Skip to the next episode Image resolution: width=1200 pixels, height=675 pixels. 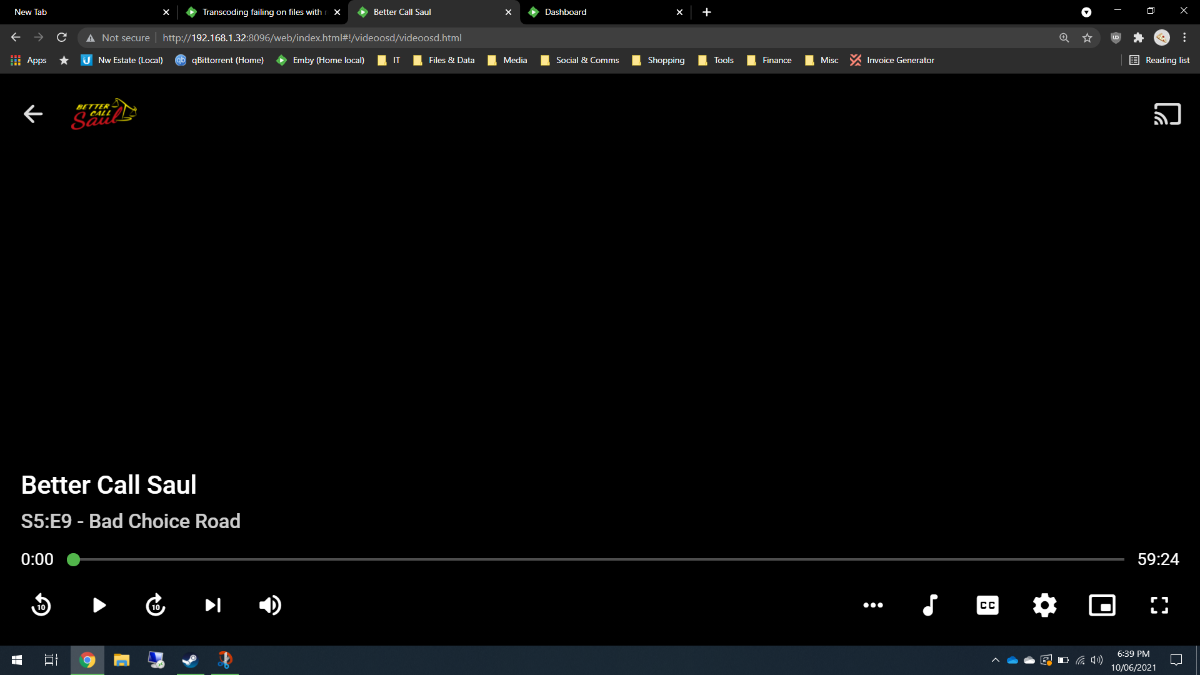pos(213,604)
